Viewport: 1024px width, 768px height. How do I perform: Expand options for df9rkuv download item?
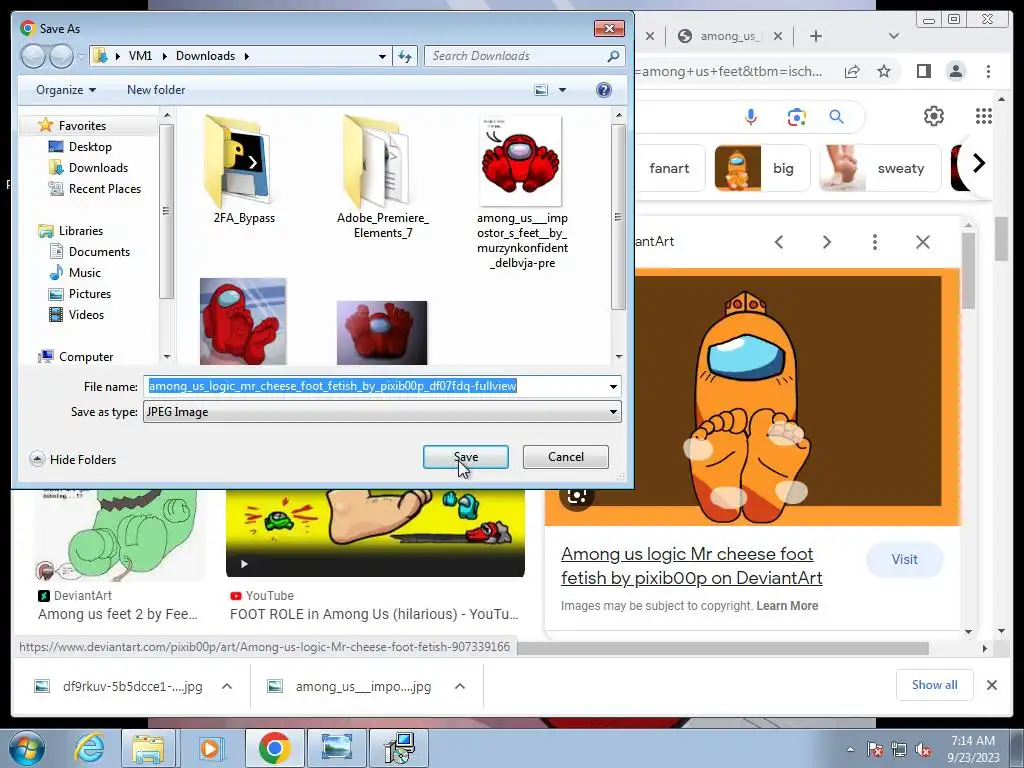[227, 686]
